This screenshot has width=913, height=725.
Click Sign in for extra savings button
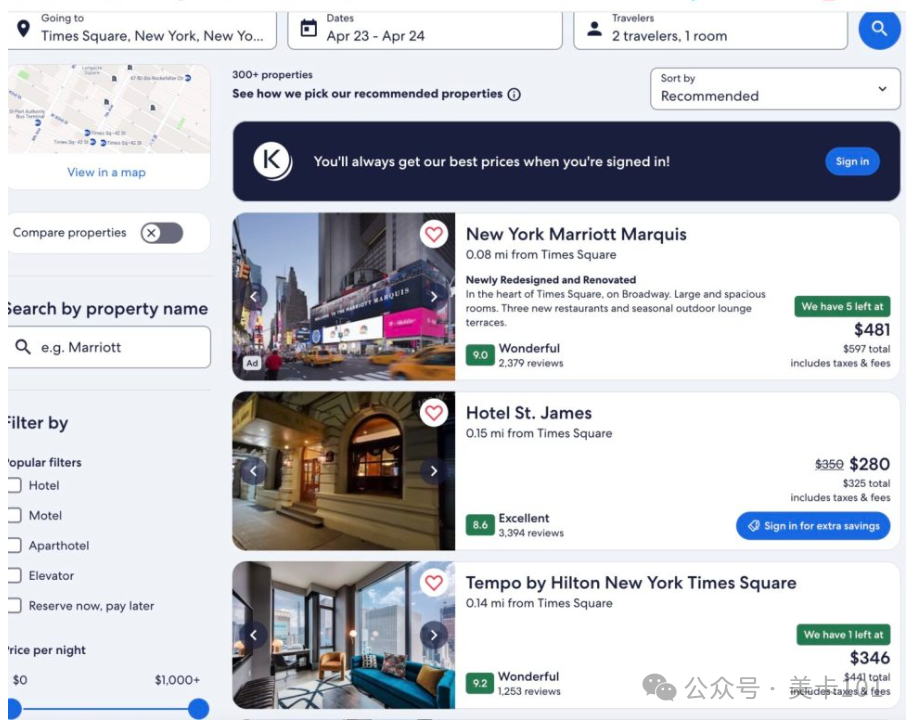click(x=813, y=526)
